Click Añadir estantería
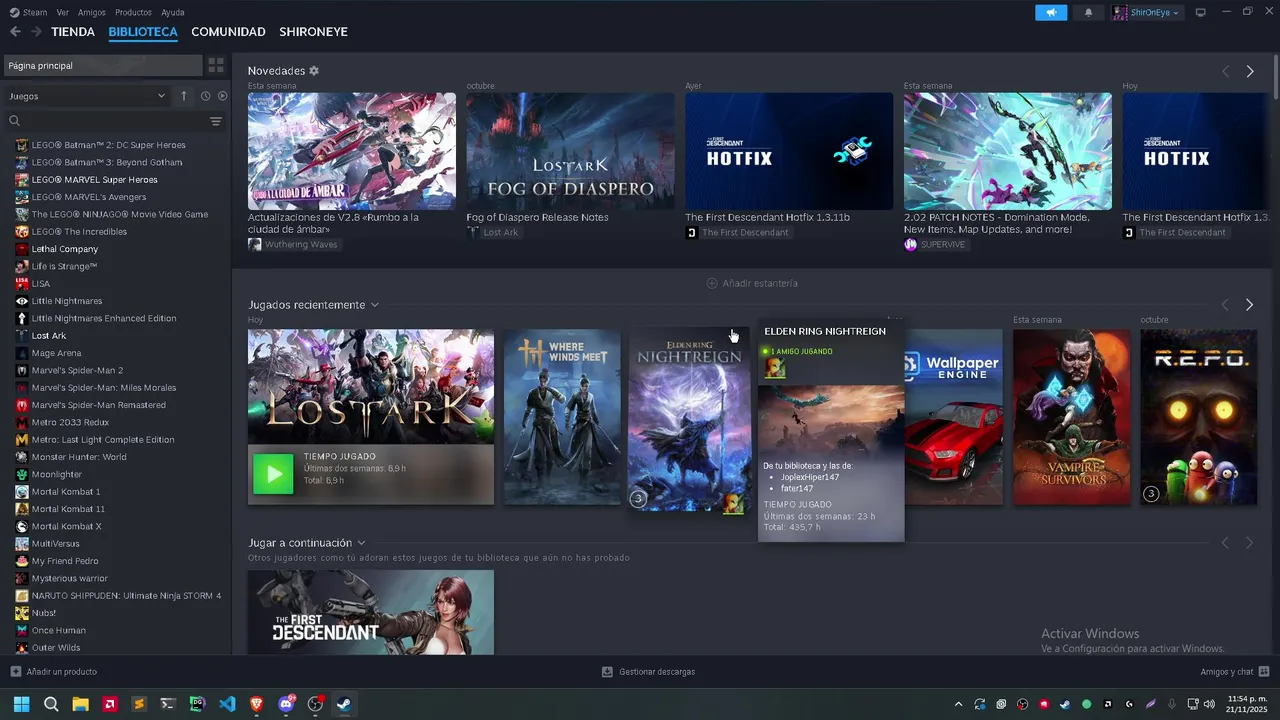The image size is (1280, 720). (x=752, y=283)
